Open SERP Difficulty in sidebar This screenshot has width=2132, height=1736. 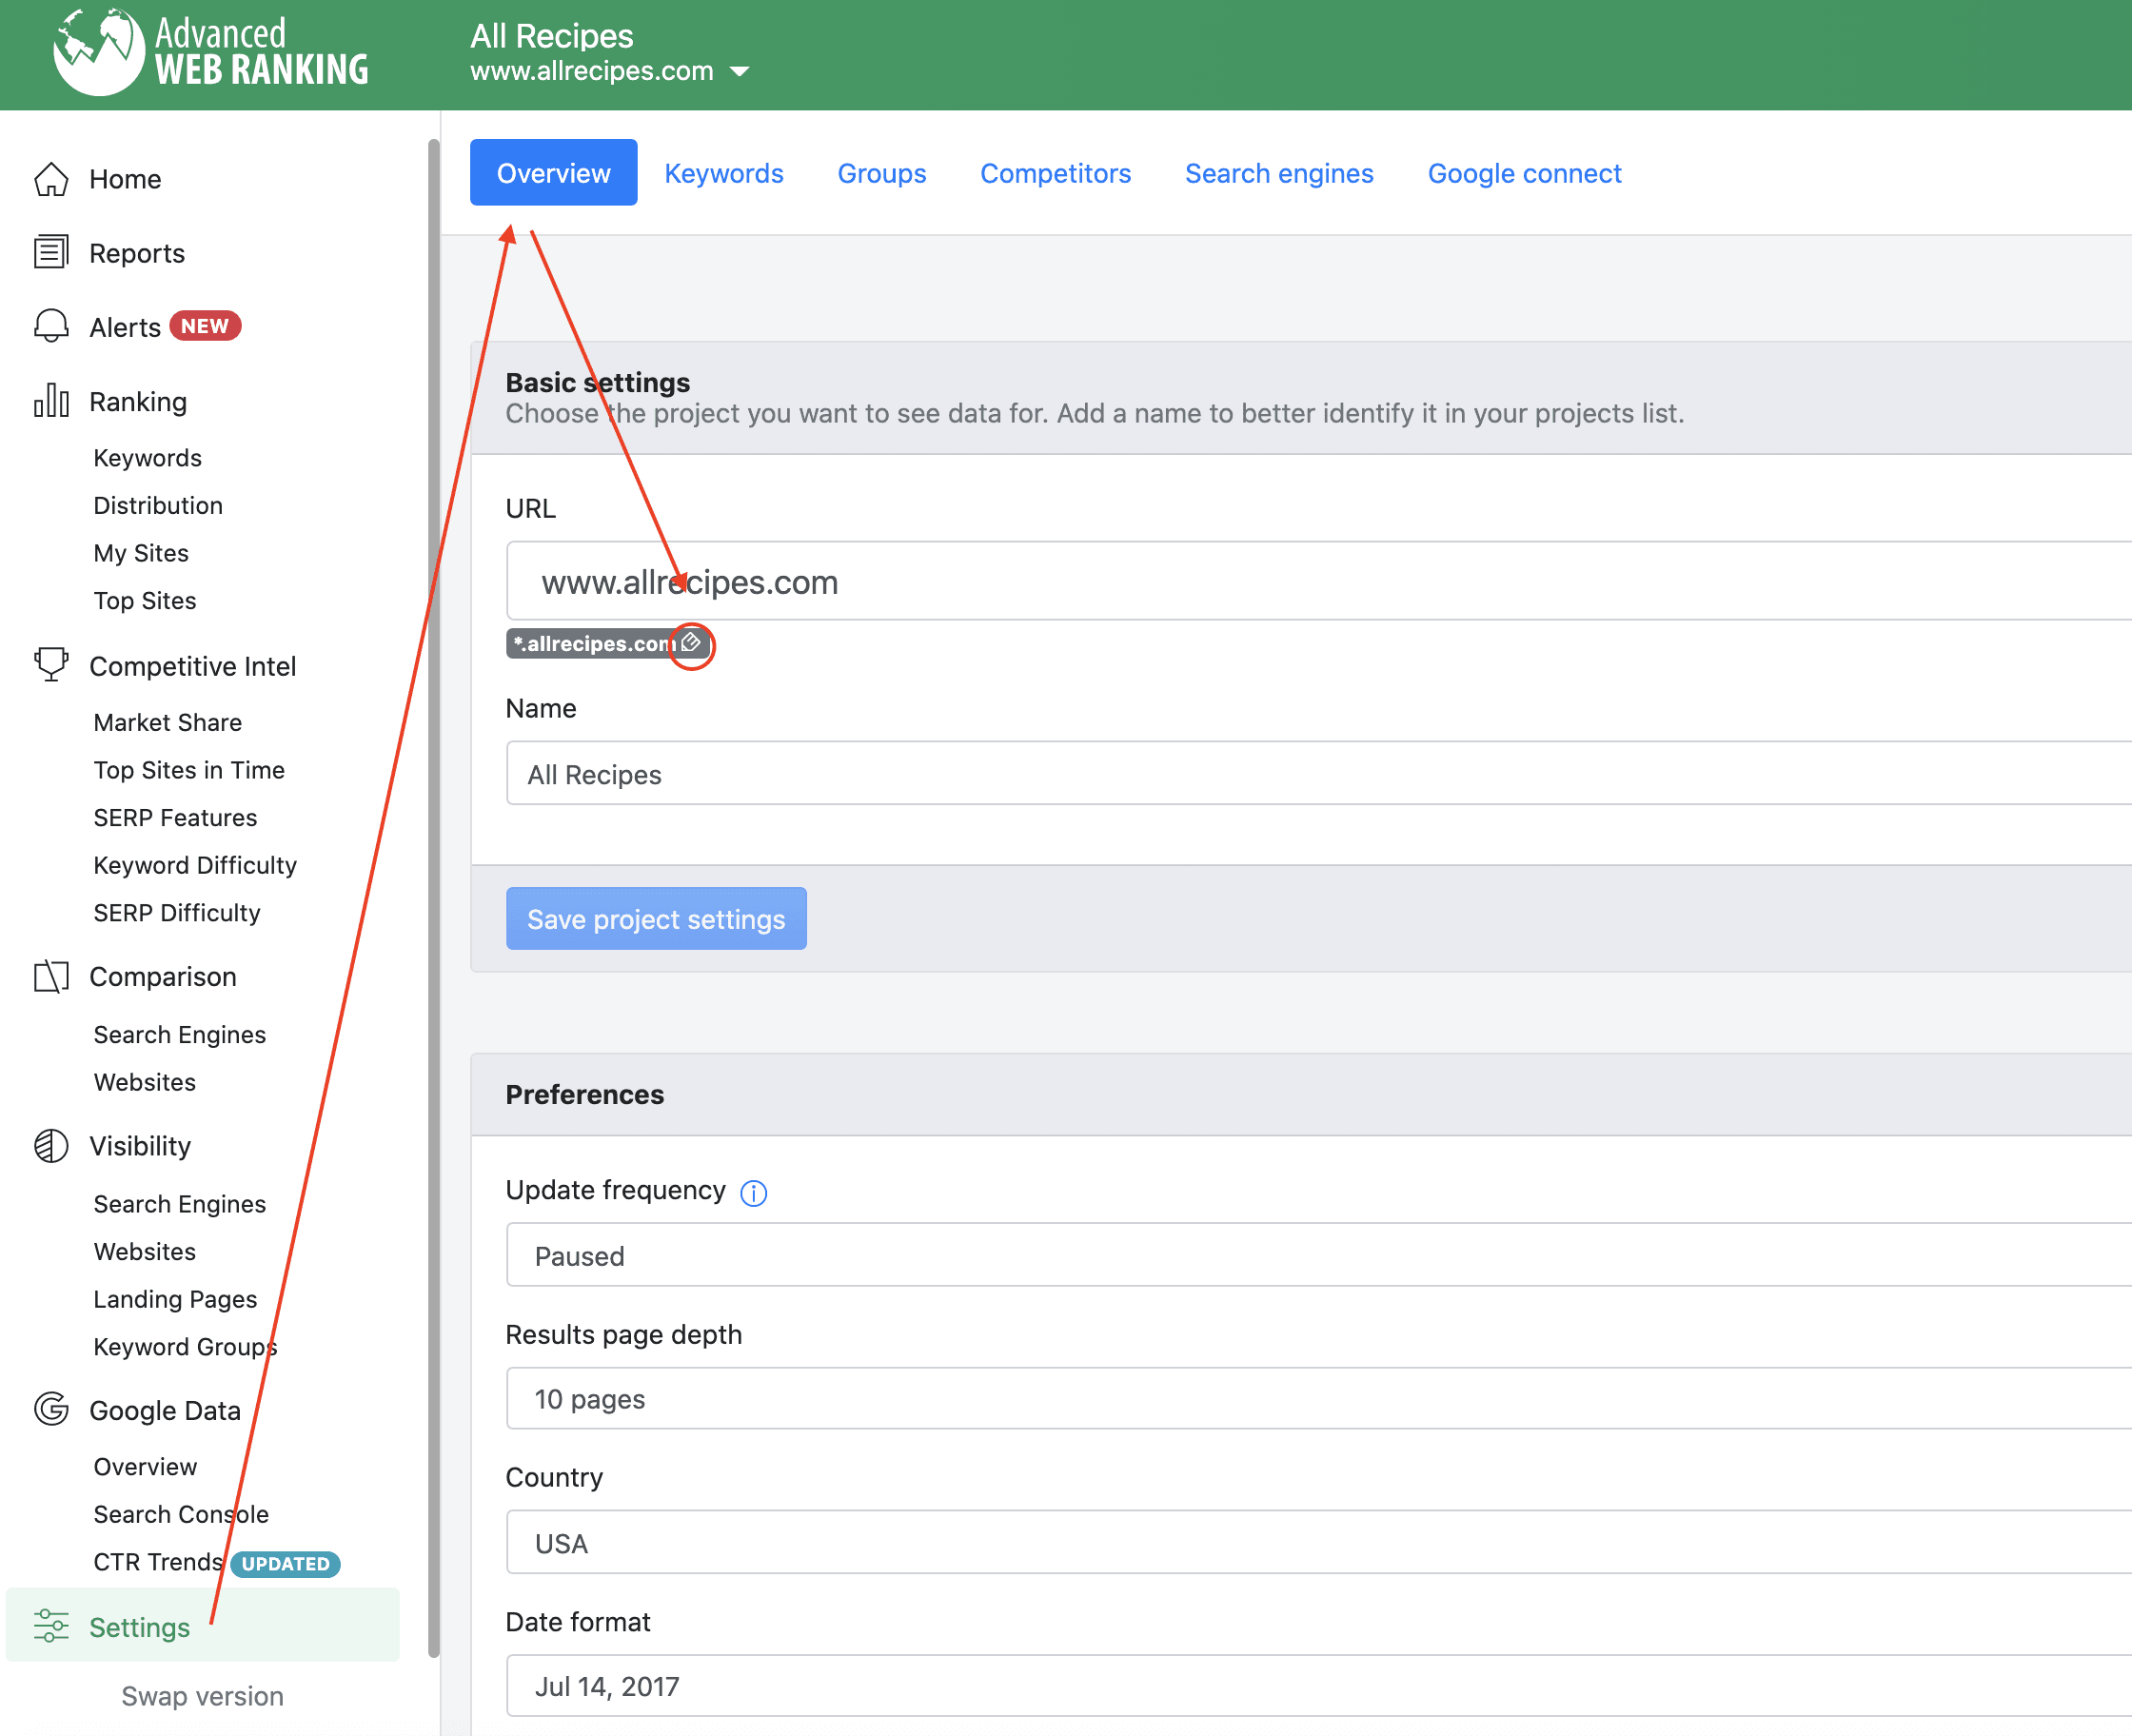[177, 912]
